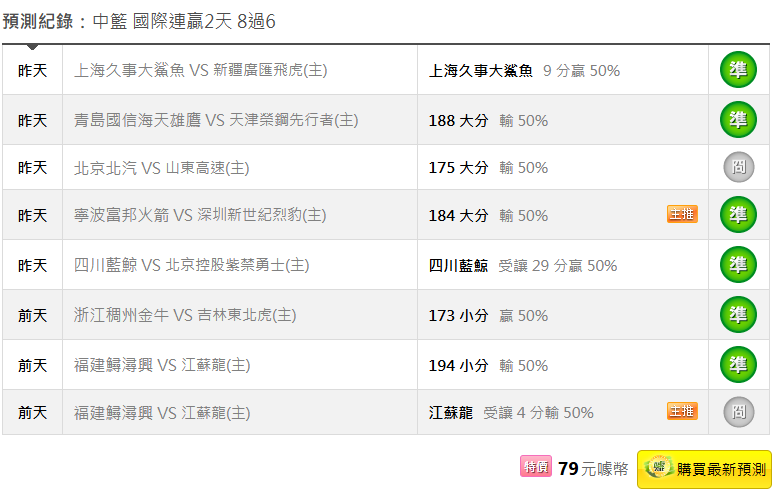Open 上海久事大鯊魚 VS 新疆廣匯飛虎 match link
Viewport: 775px width, 489px height.
point(201,70)
